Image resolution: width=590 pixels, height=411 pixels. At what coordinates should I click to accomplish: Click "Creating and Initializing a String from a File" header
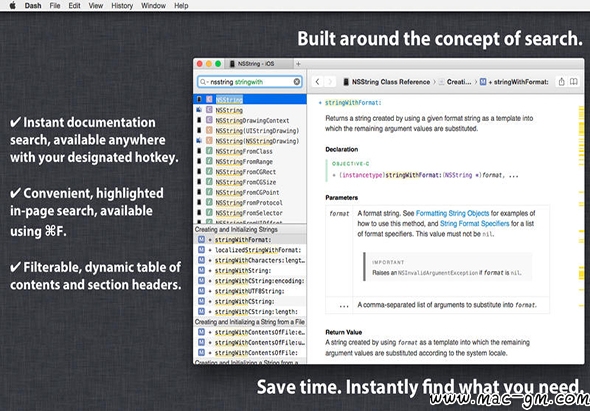(250, 322)
